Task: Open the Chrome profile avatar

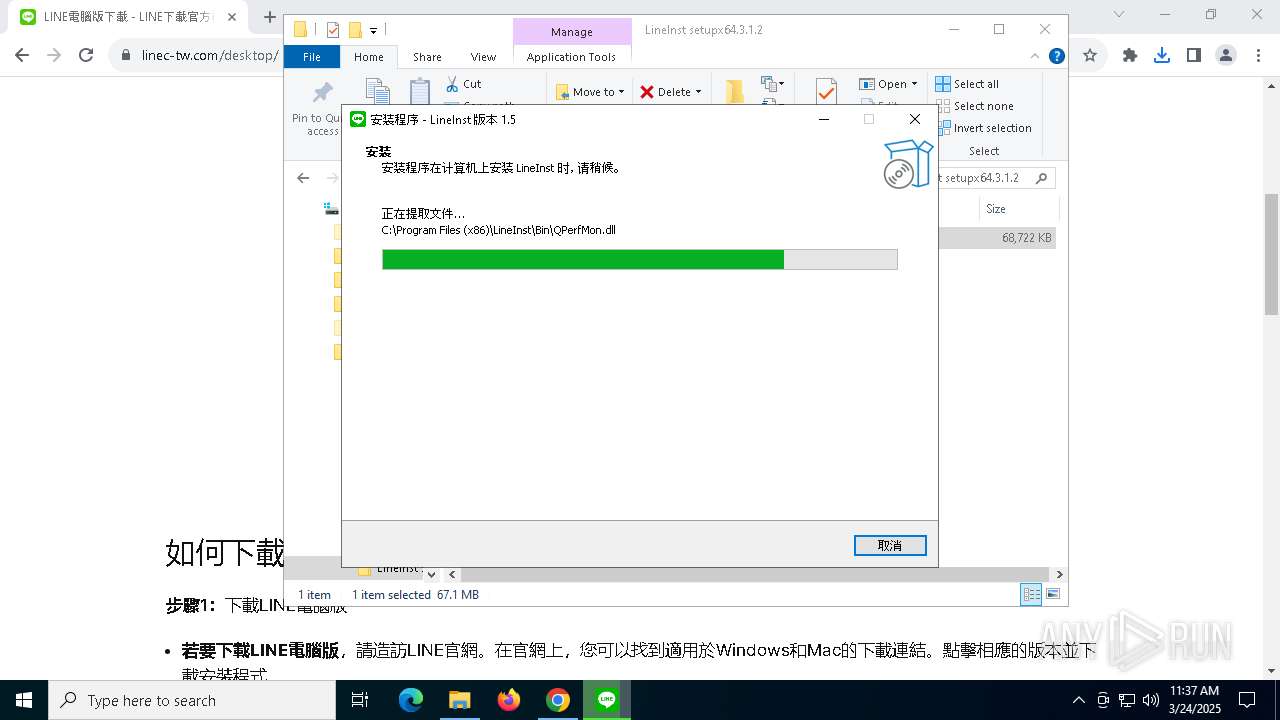Action: [1226, 55]
